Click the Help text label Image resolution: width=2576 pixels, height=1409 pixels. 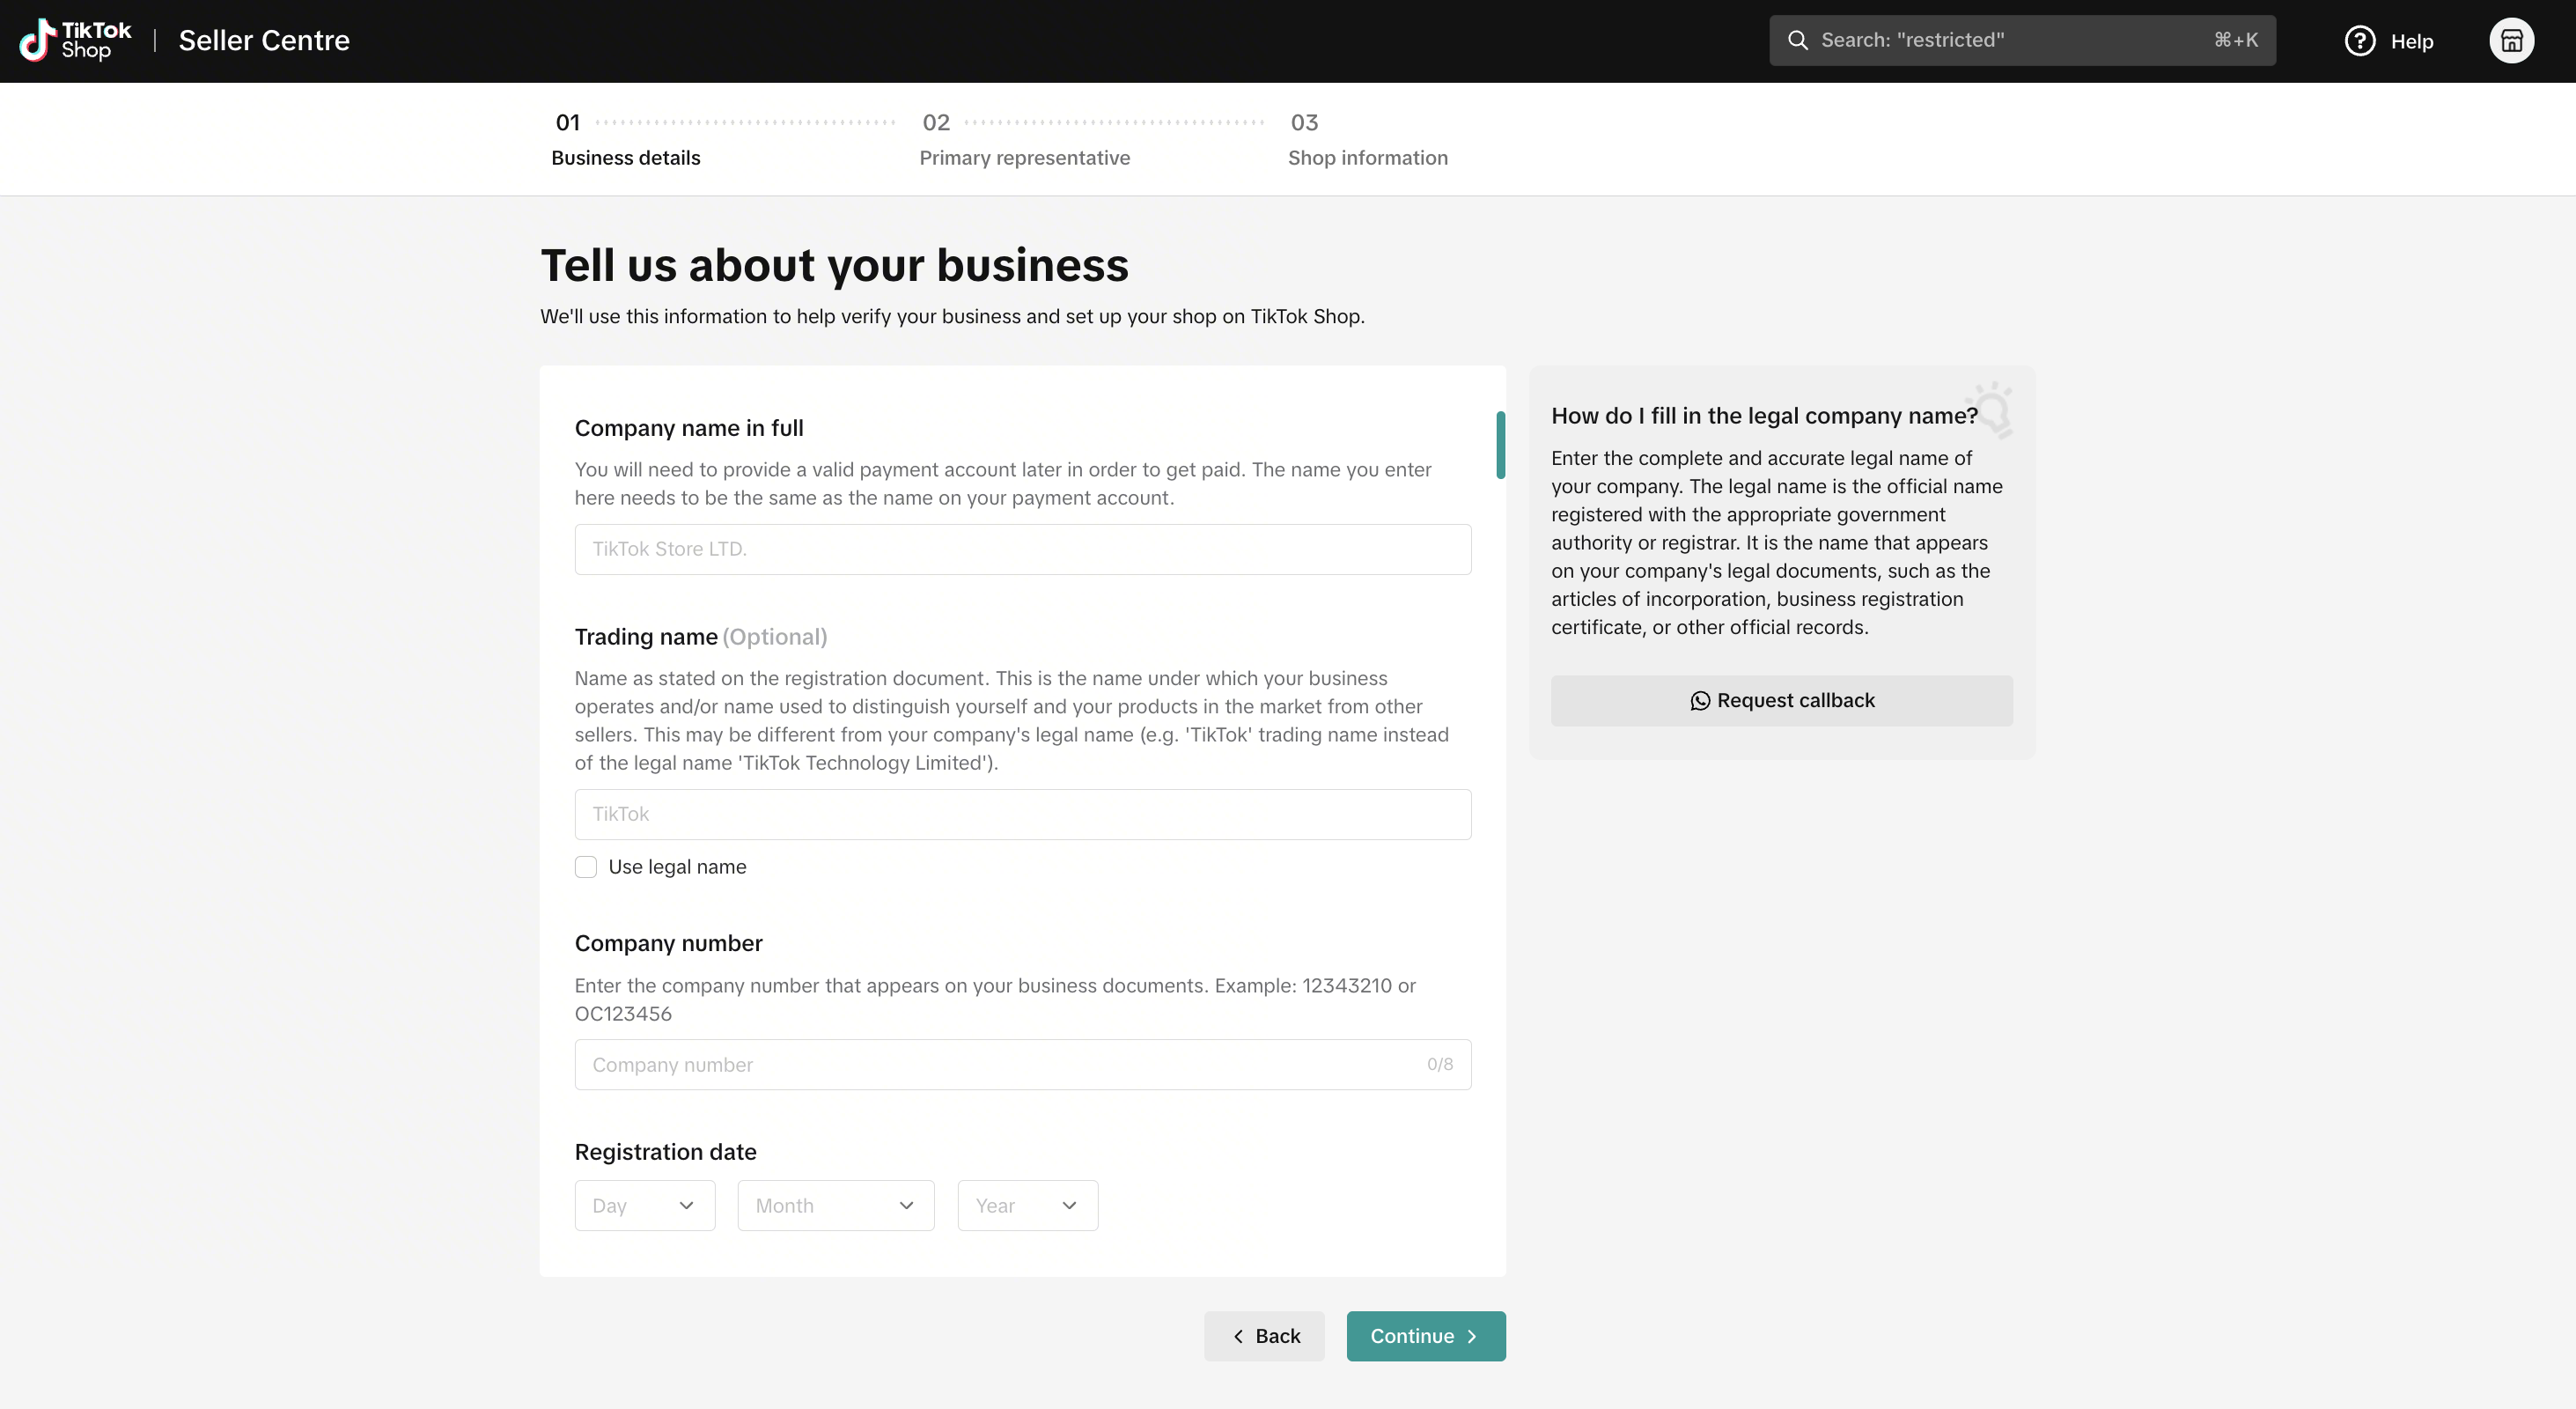pos(2411,41)
